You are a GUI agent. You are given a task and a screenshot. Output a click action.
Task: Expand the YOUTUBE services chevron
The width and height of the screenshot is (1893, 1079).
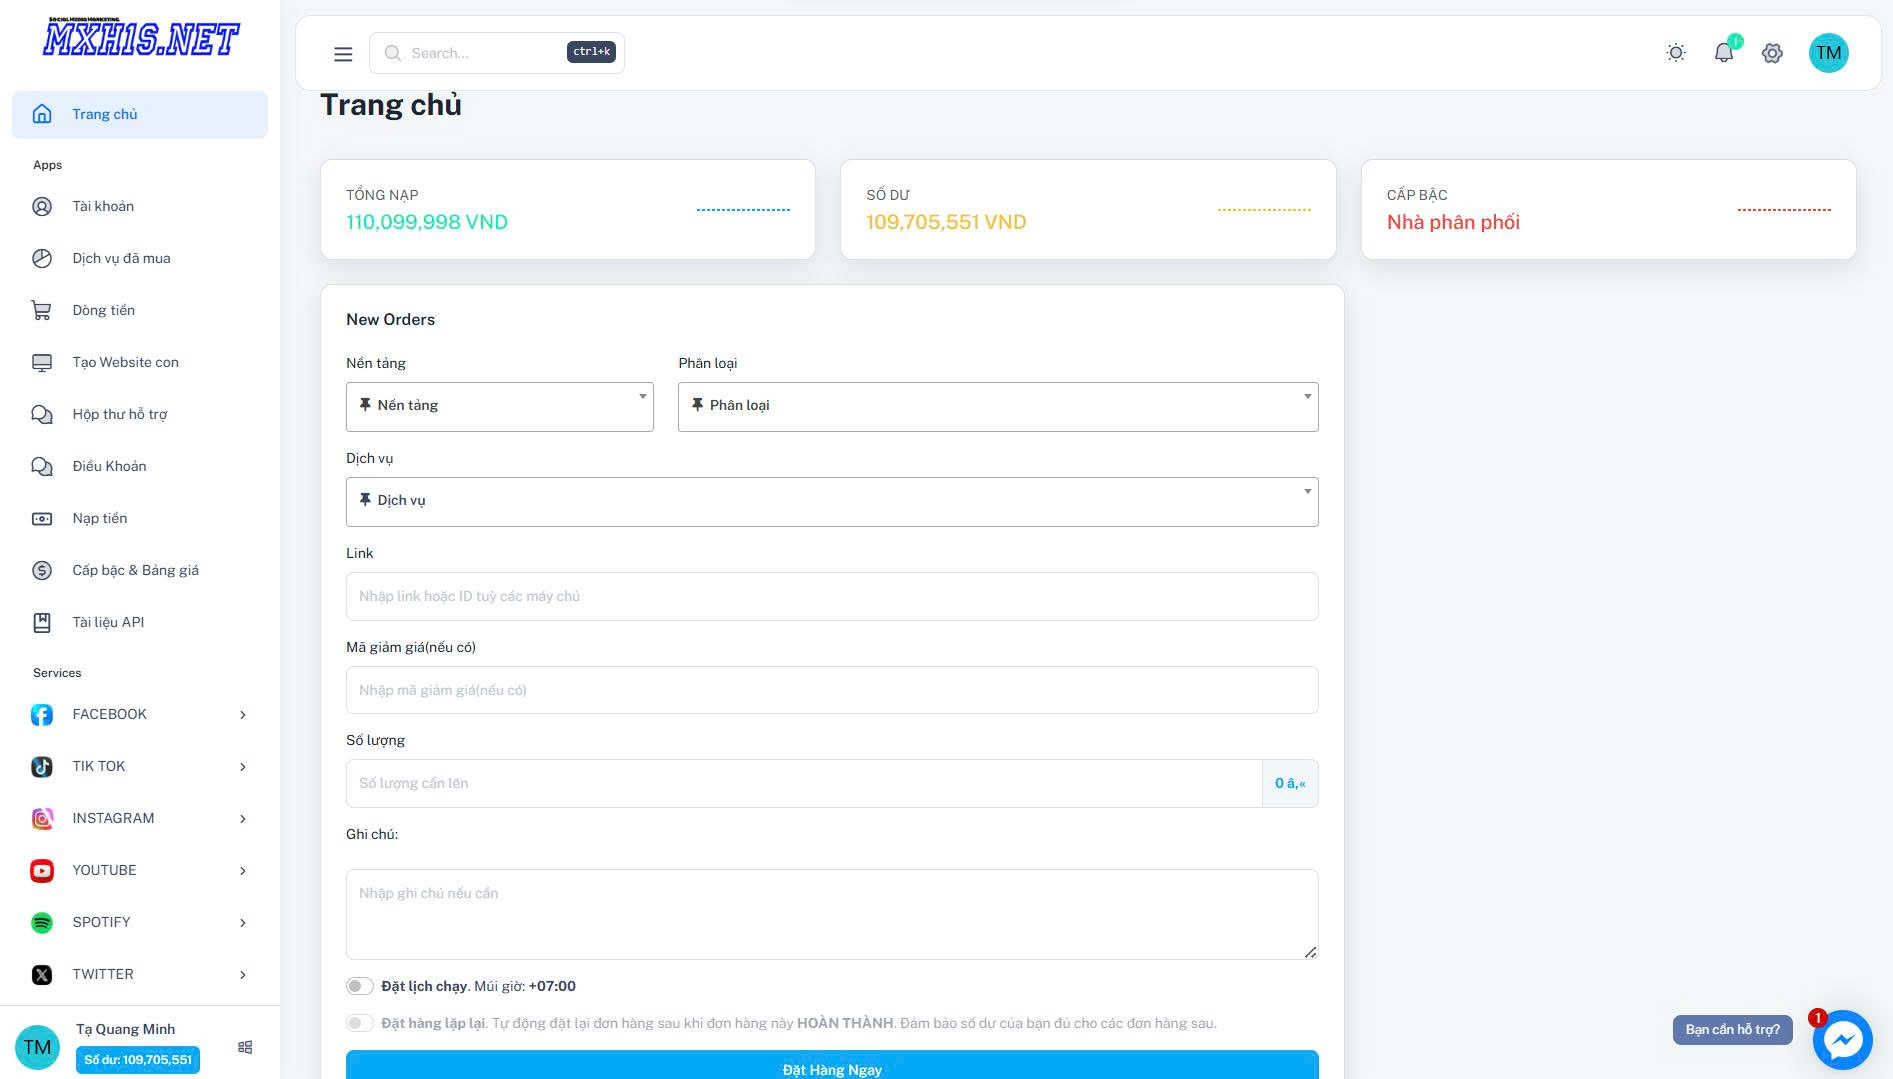pos(243,870)
